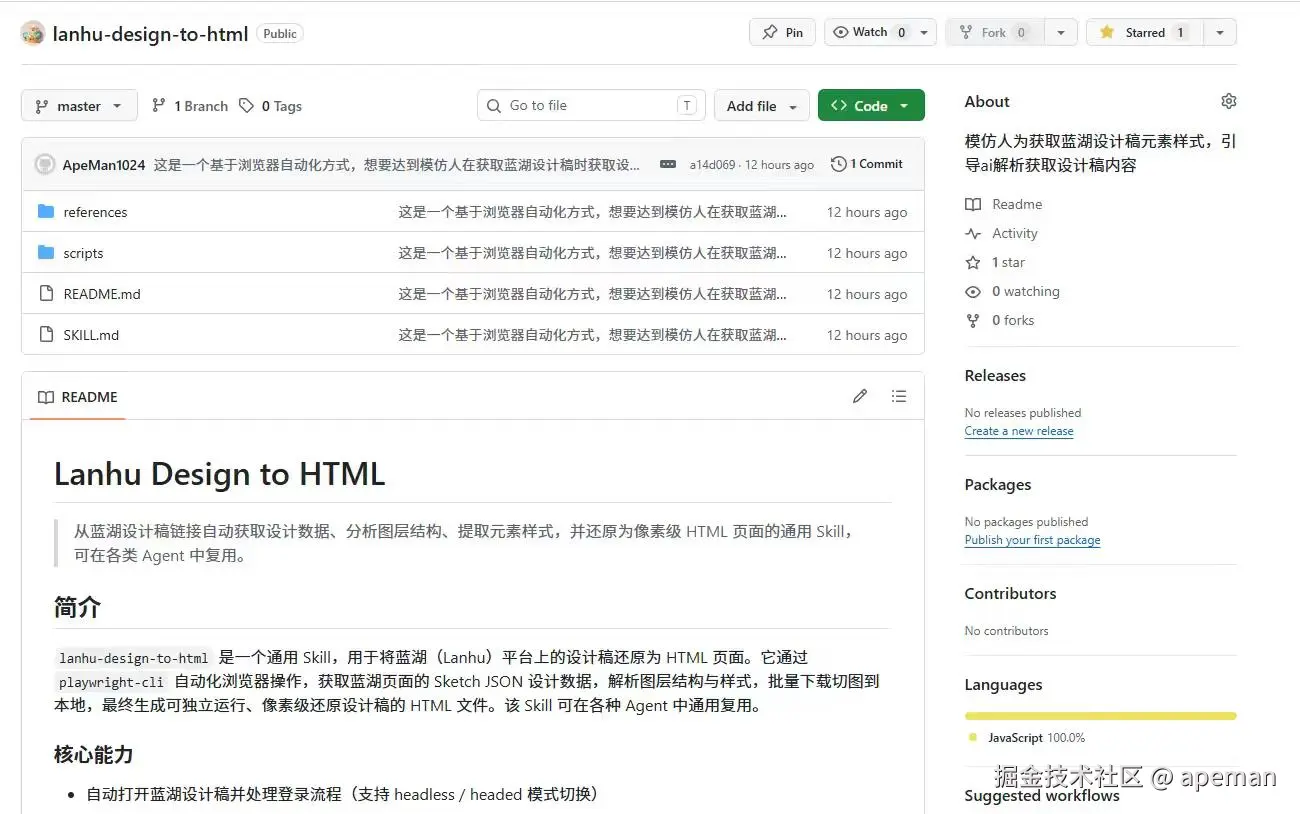Click Create a new release
This screenshot has width=1300, height=814.
[1019, 431]
